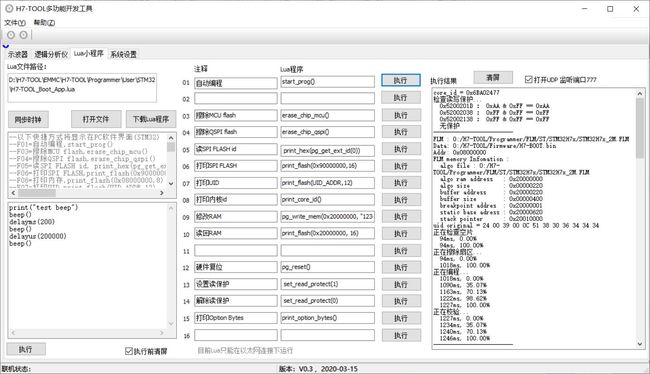This screenshot has width=650, height=374.
Task: Click 执行 button for empty row 16
Action: tap(401, 335)
